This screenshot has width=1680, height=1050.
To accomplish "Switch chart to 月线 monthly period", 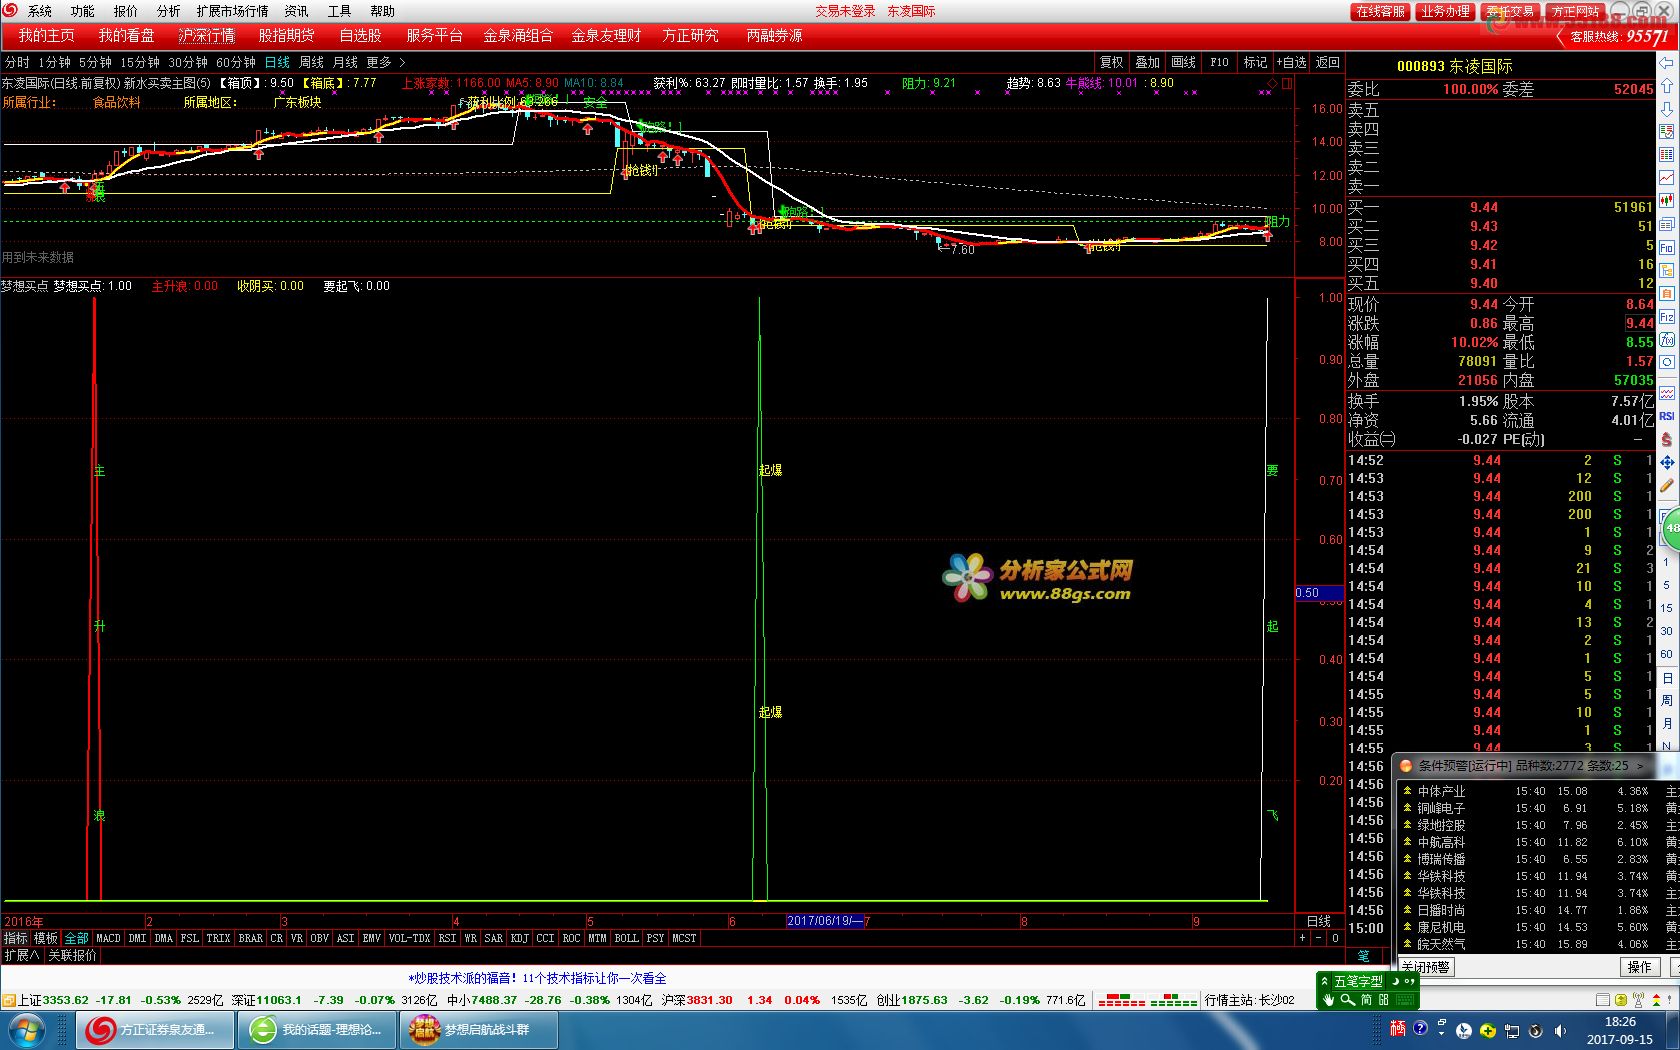I will point(345,62).
